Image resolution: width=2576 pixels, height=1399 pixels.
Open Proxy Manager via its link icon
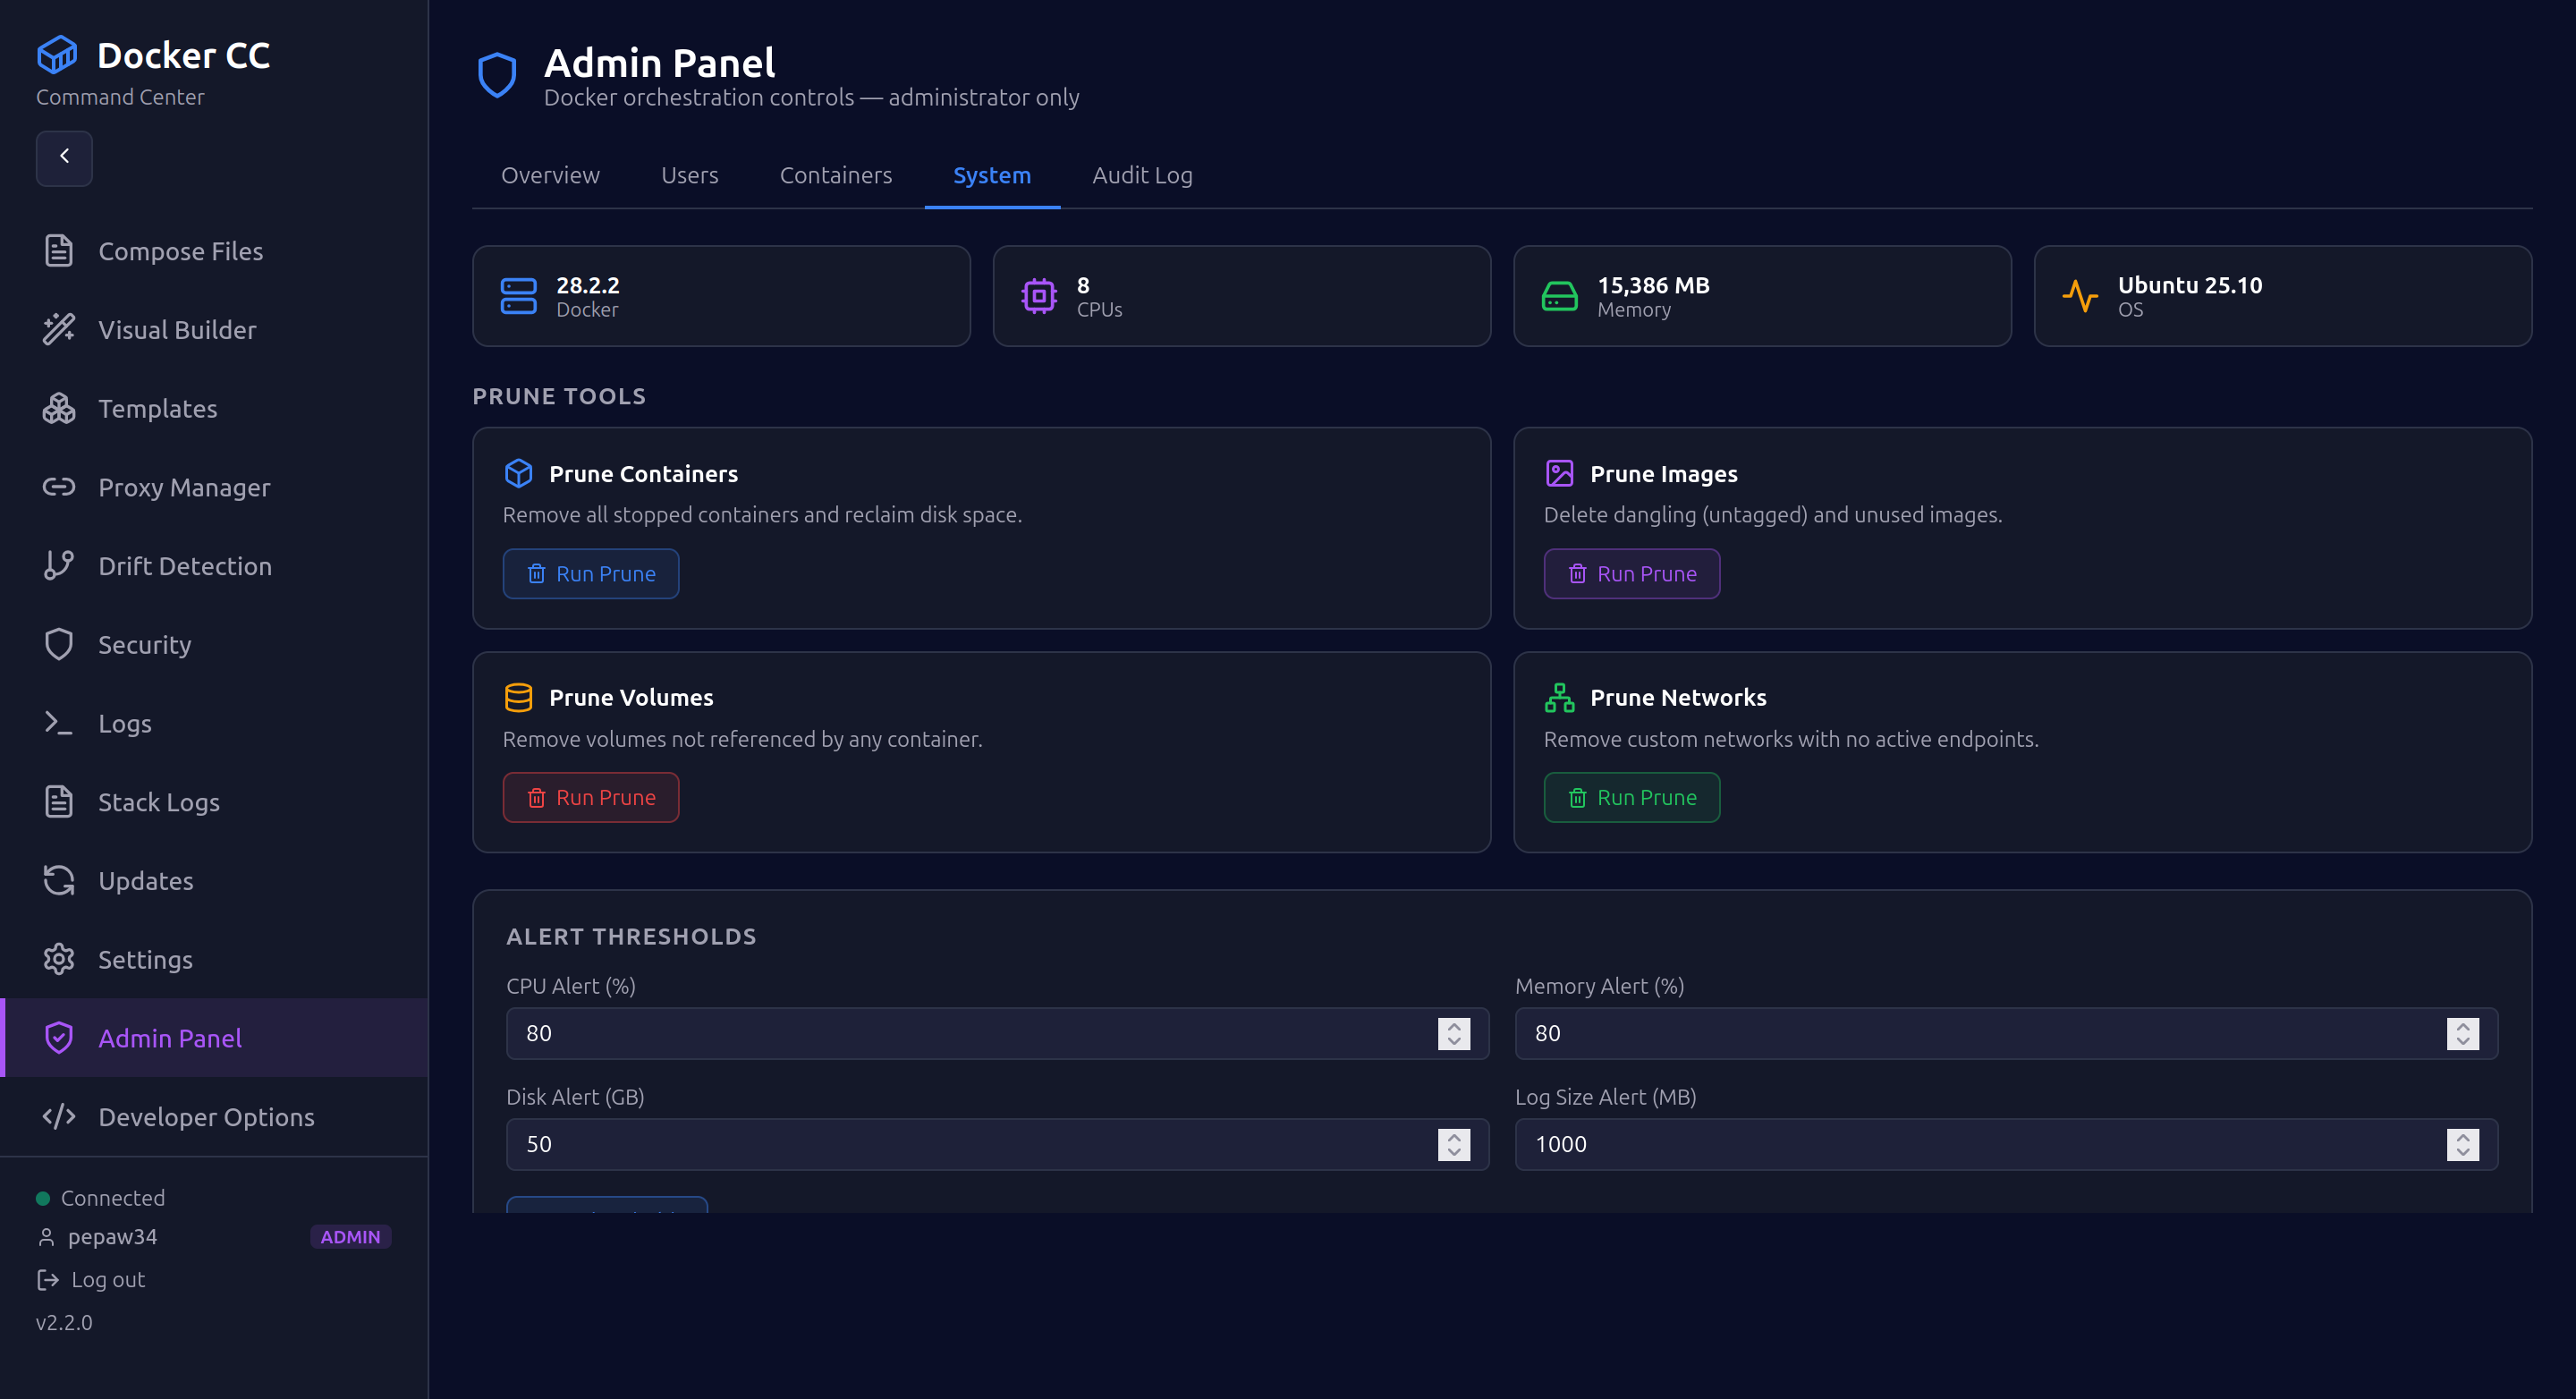point(59,487)
